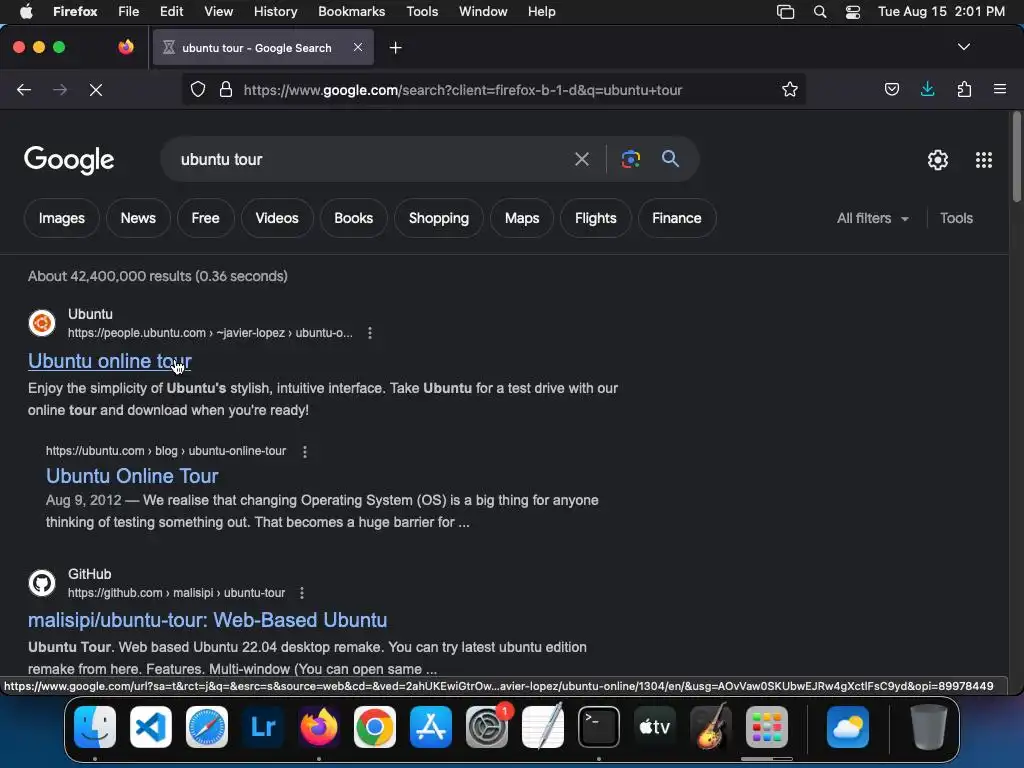
Task: Open the Firefox View pinned tab
Action: (x=126, y=47)
